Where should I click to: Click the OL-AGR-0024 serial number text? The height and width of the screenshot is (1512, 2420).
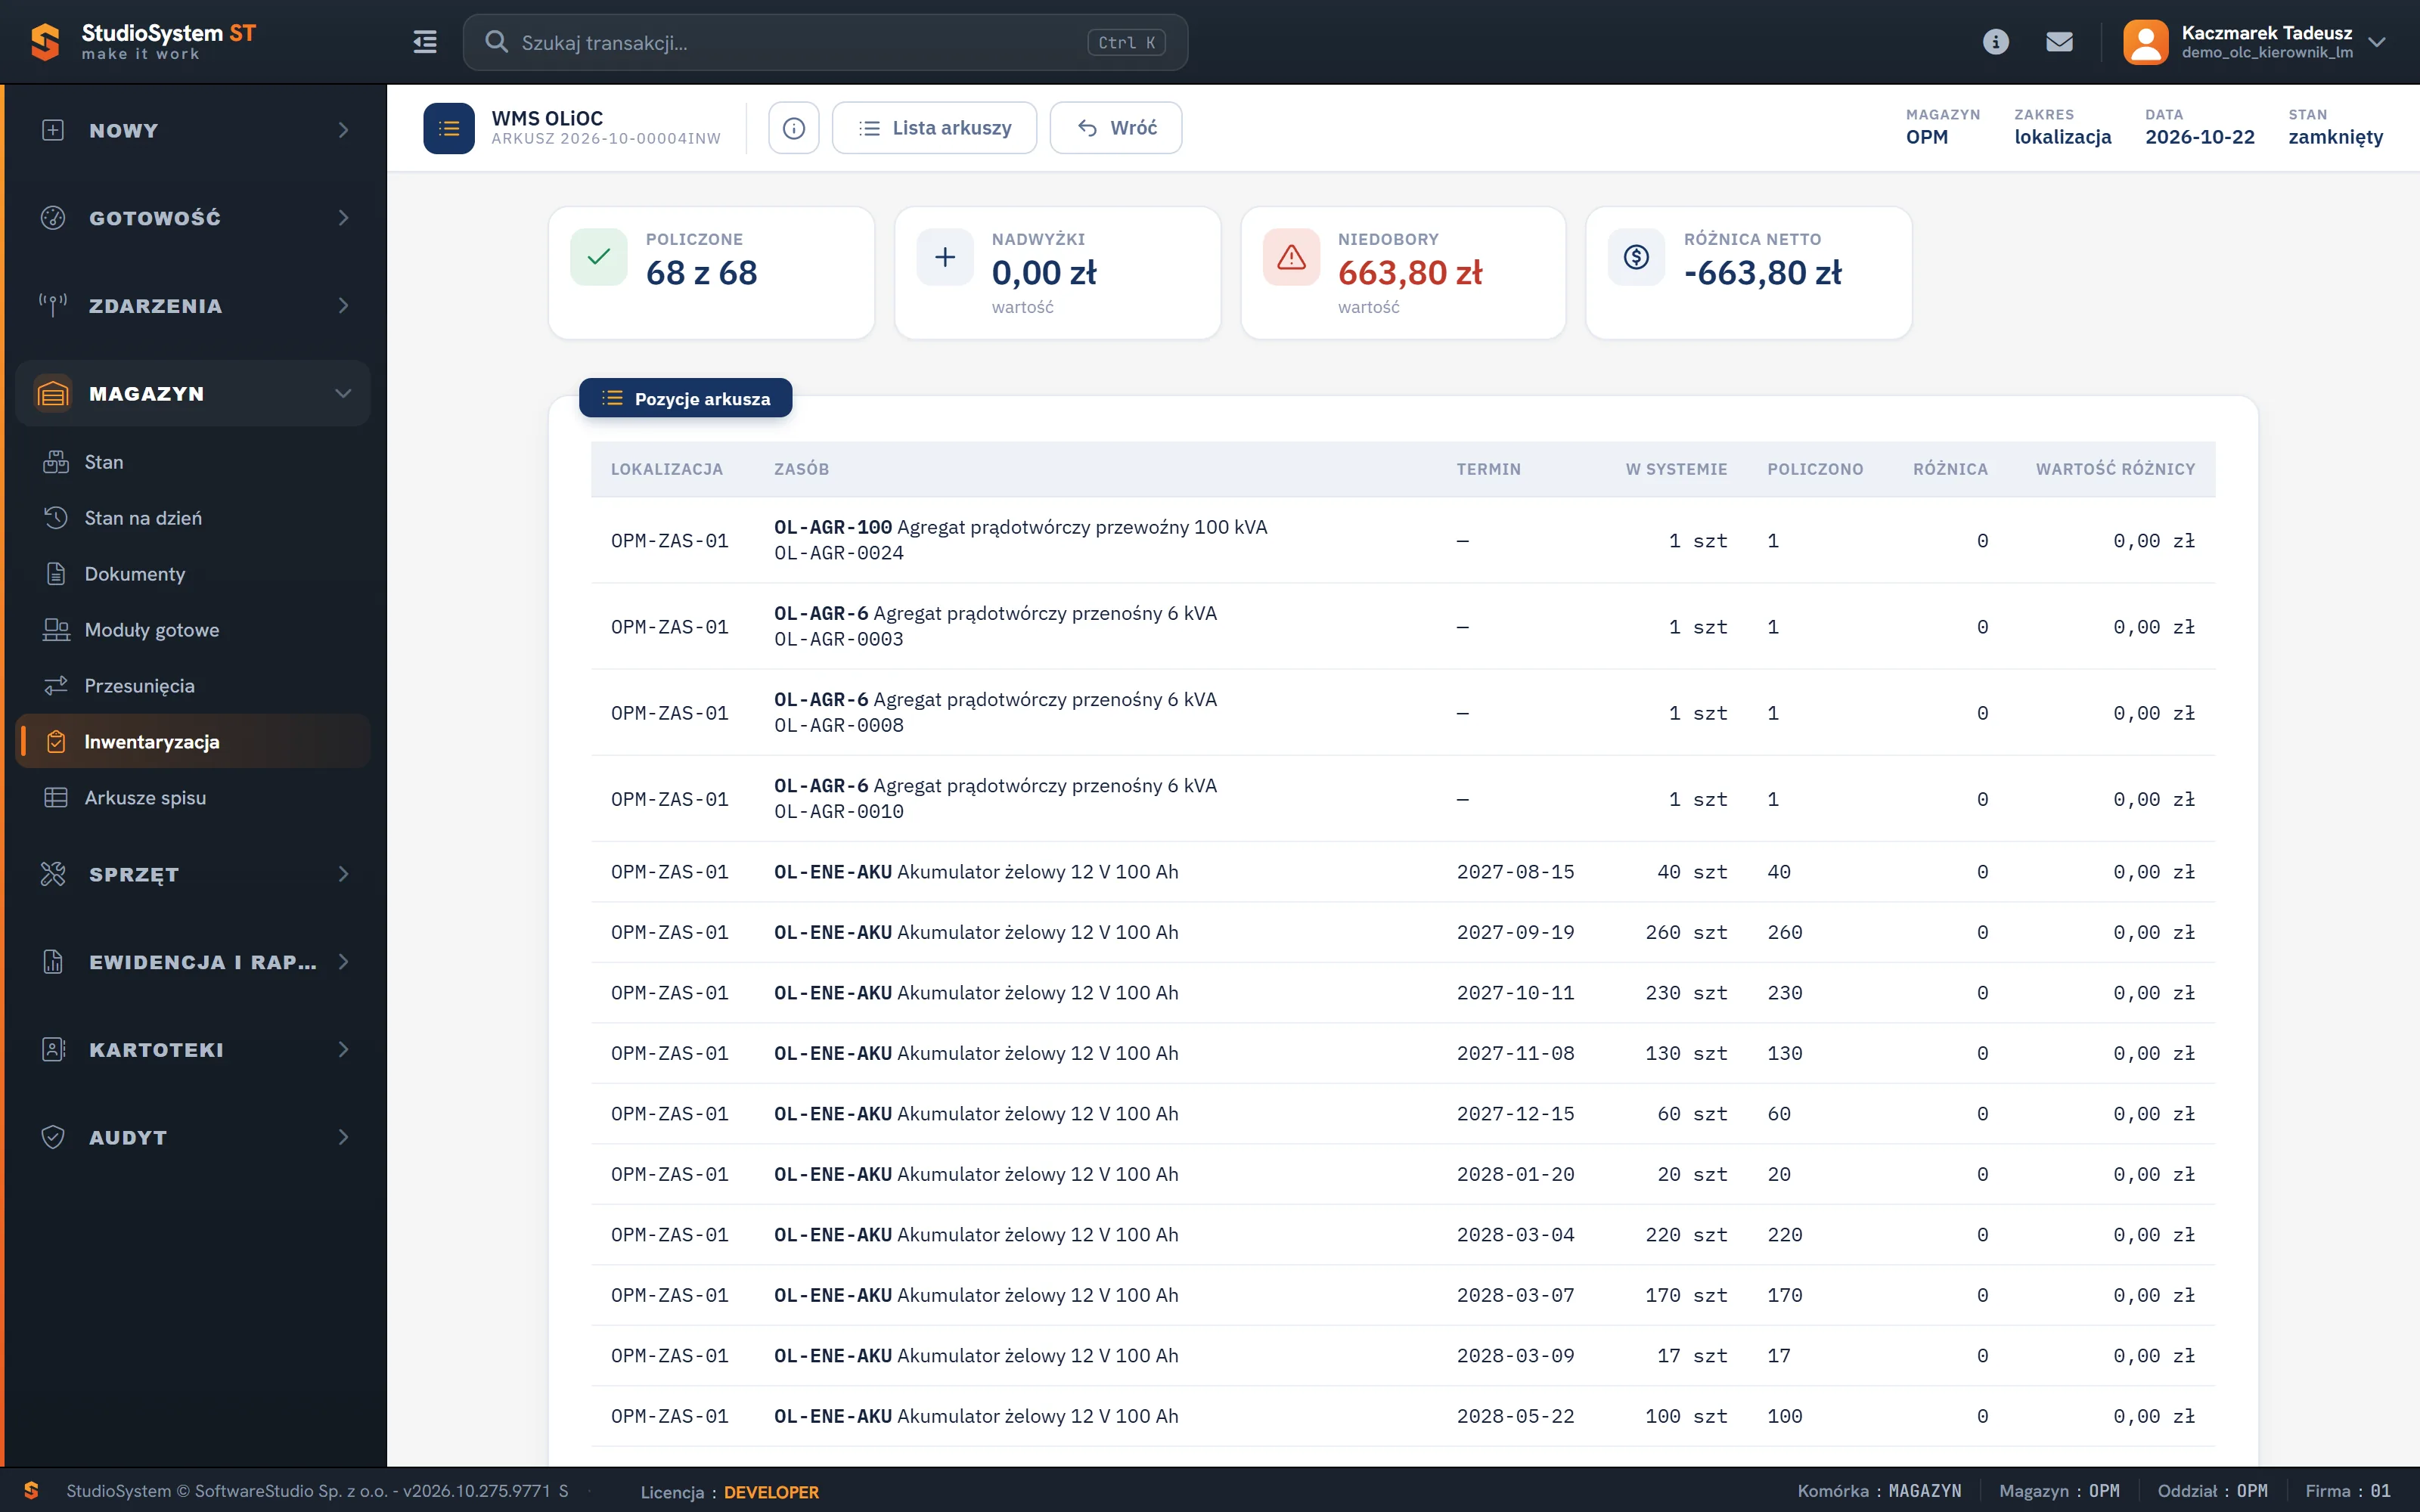pyautogui.click(x=838, y=553)
